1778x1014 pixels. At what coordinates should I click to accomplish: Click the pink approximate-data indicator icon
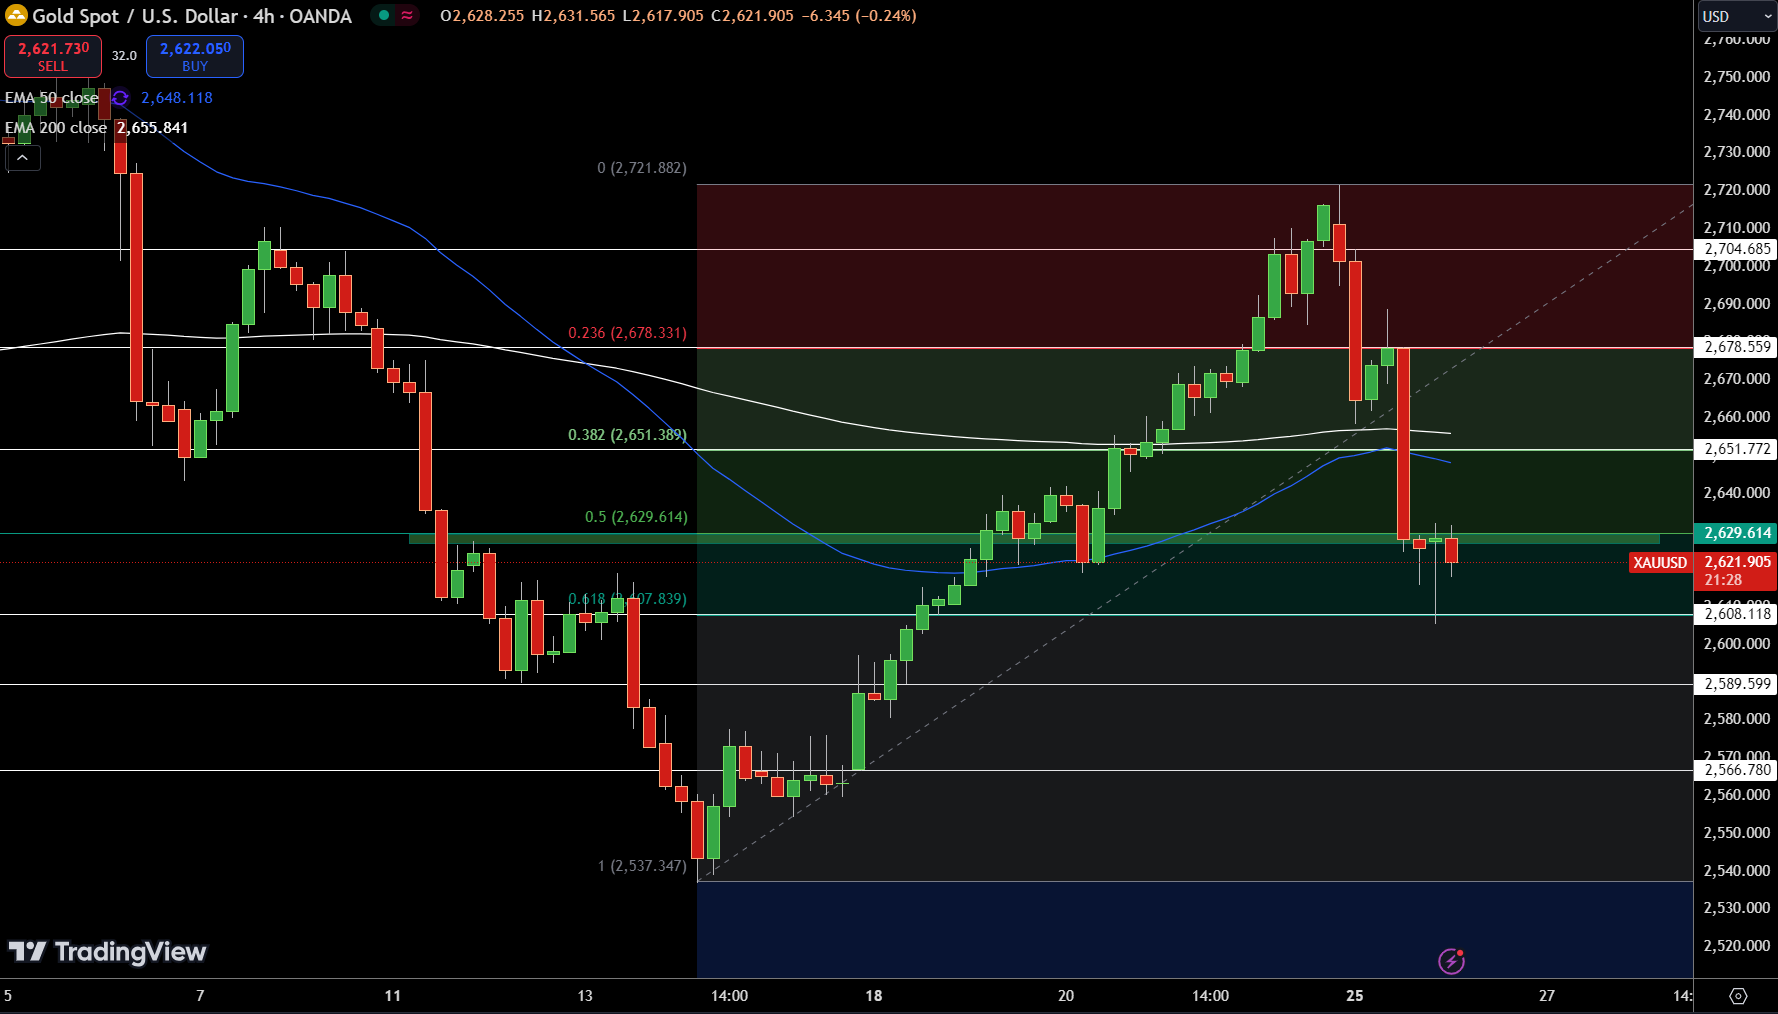pyautogui.click(x=407, y=16)
